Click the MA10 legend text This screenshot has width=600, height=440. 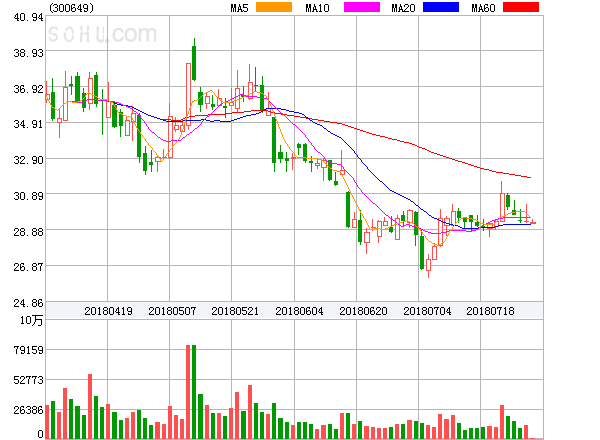coord(317,8)
